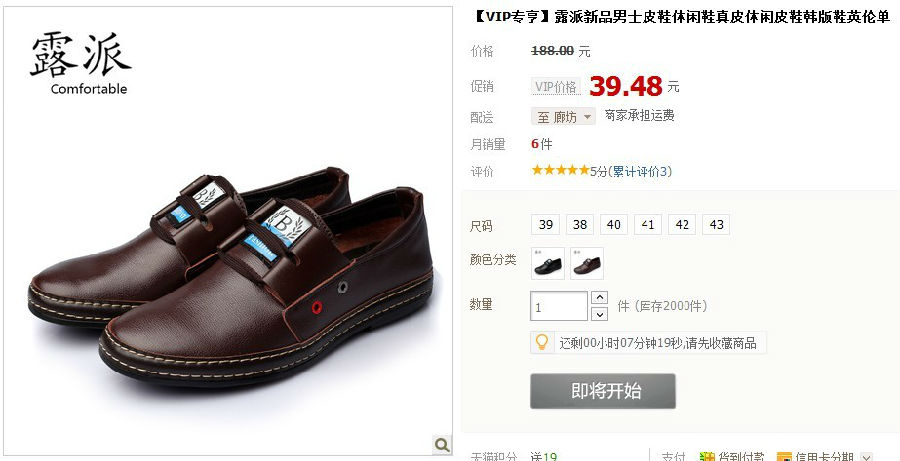Expand the credit card installment dropdown arrow

pos(866,457)
